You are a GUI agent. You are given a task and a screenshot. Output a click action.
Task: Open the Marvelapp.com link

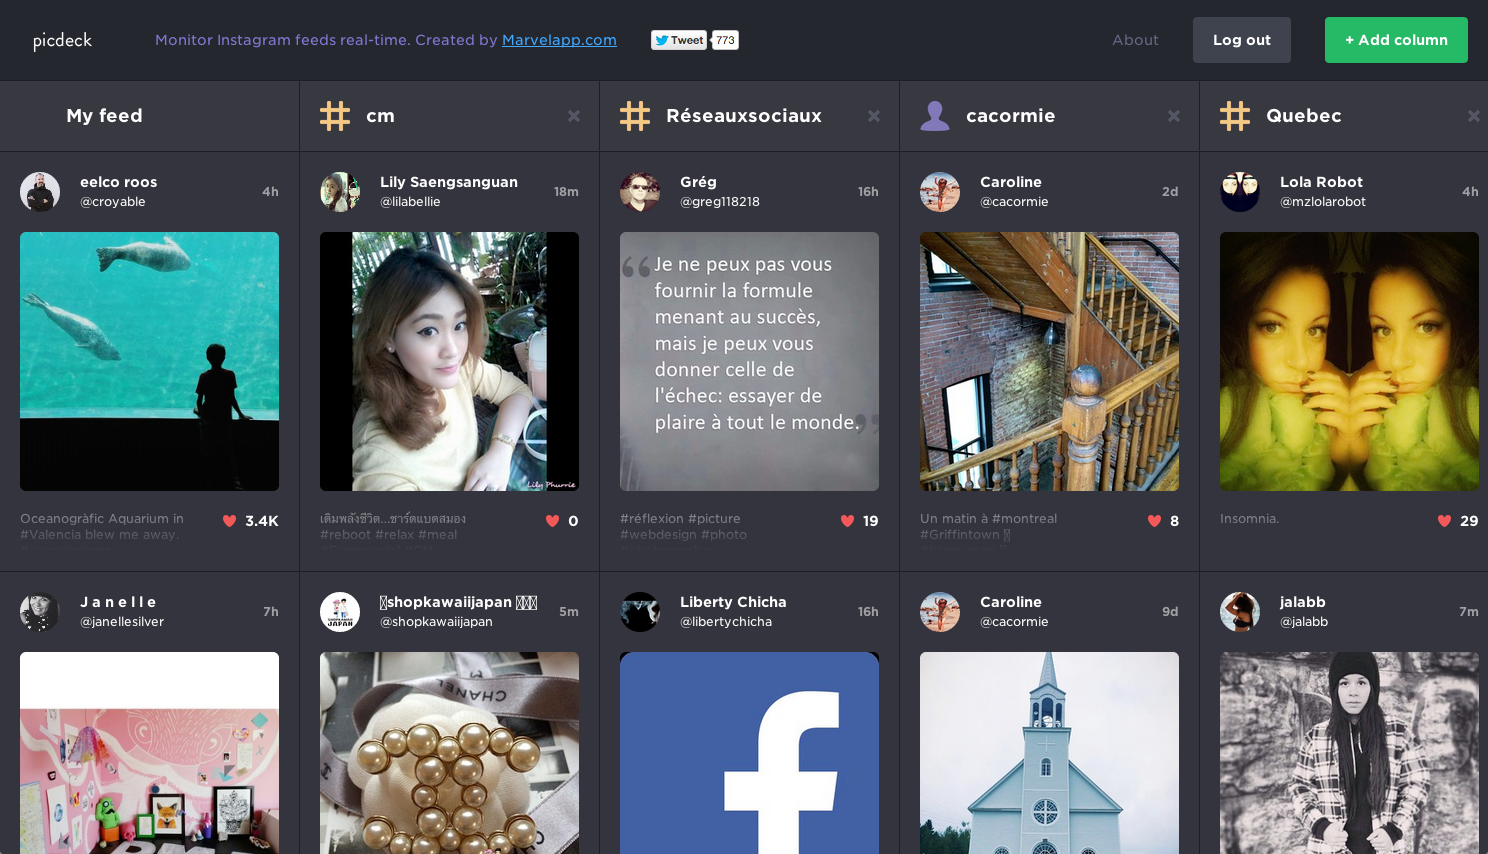coord(559,40)
